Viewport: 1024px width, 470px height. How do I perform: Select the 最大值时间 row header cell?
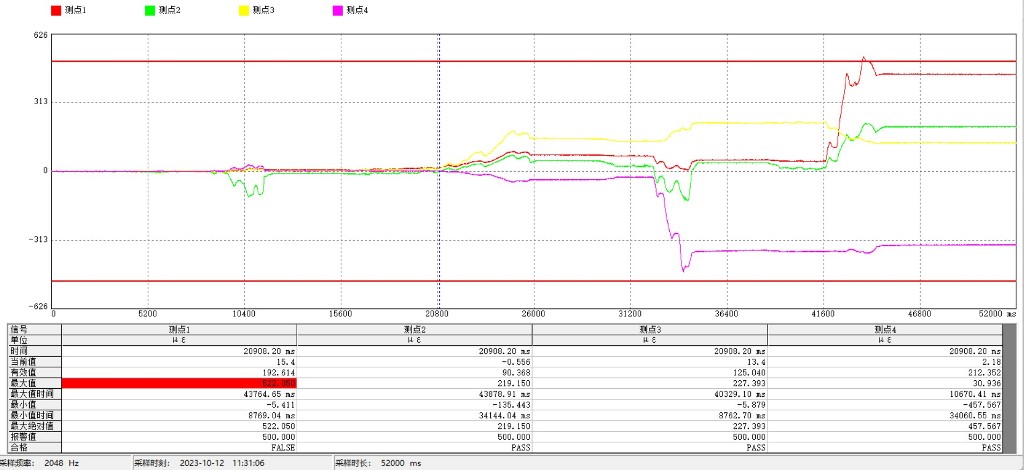coord(34,394)
